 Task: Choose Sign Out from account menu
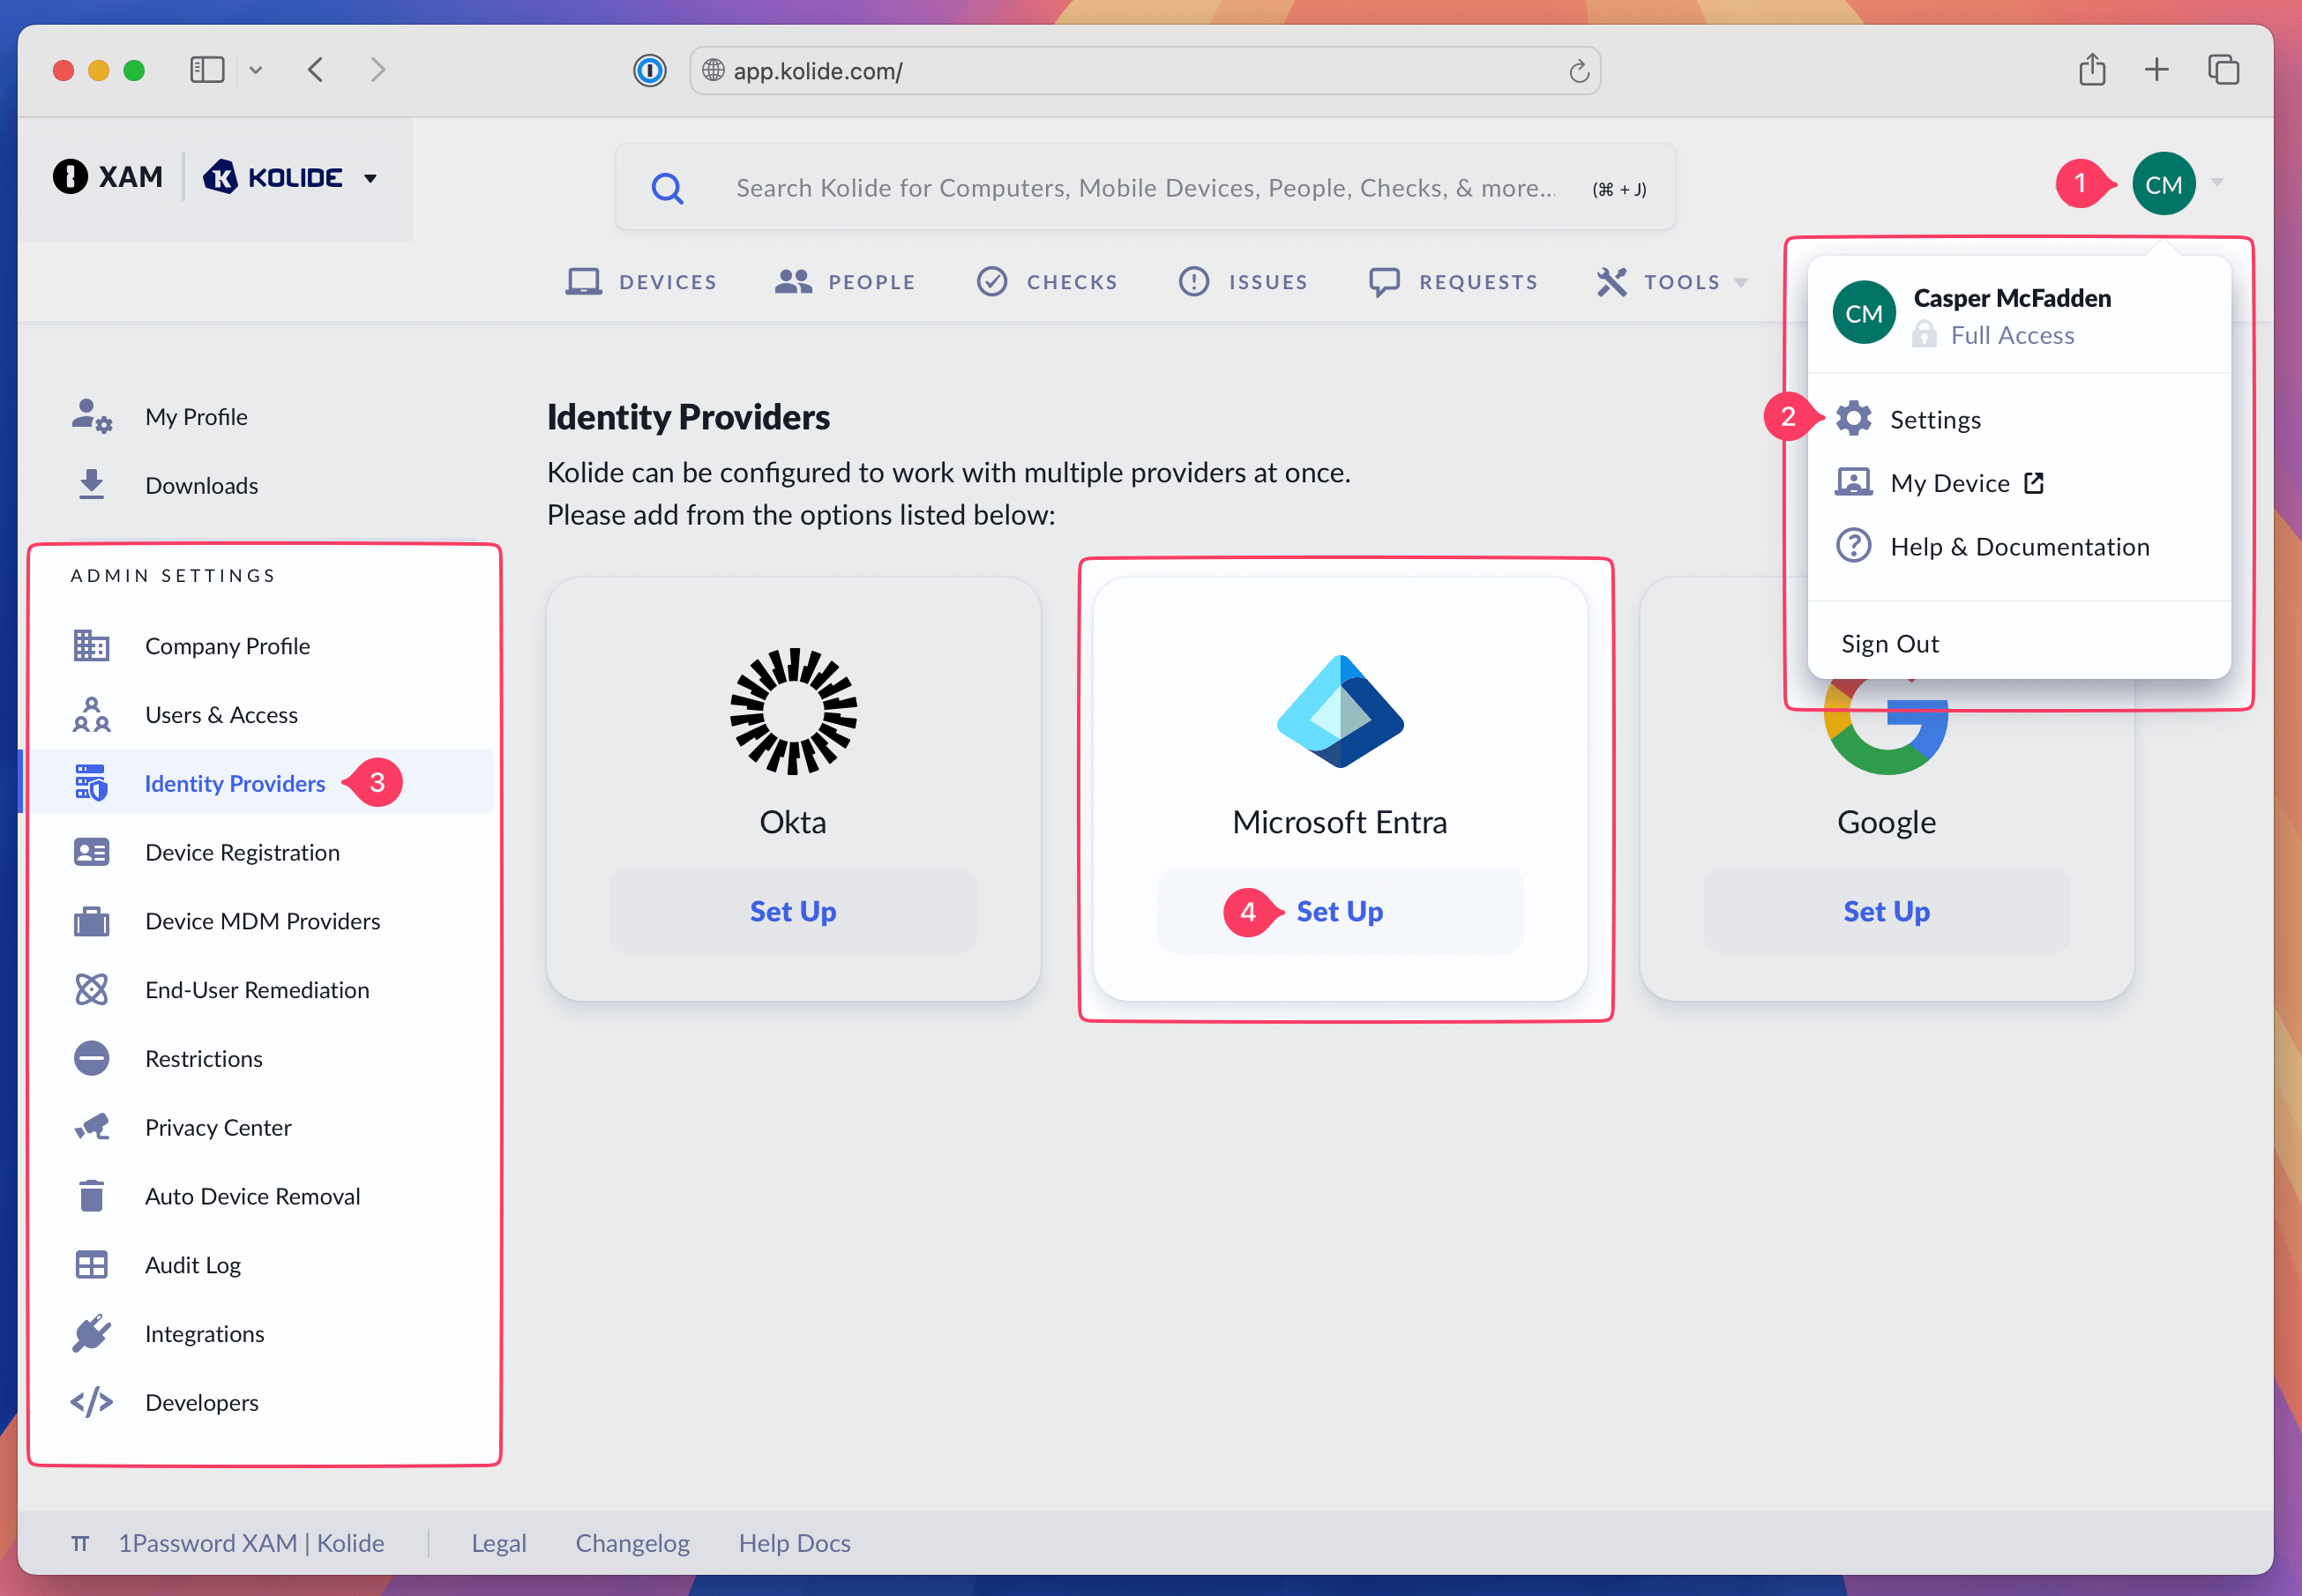point(1889,644)
